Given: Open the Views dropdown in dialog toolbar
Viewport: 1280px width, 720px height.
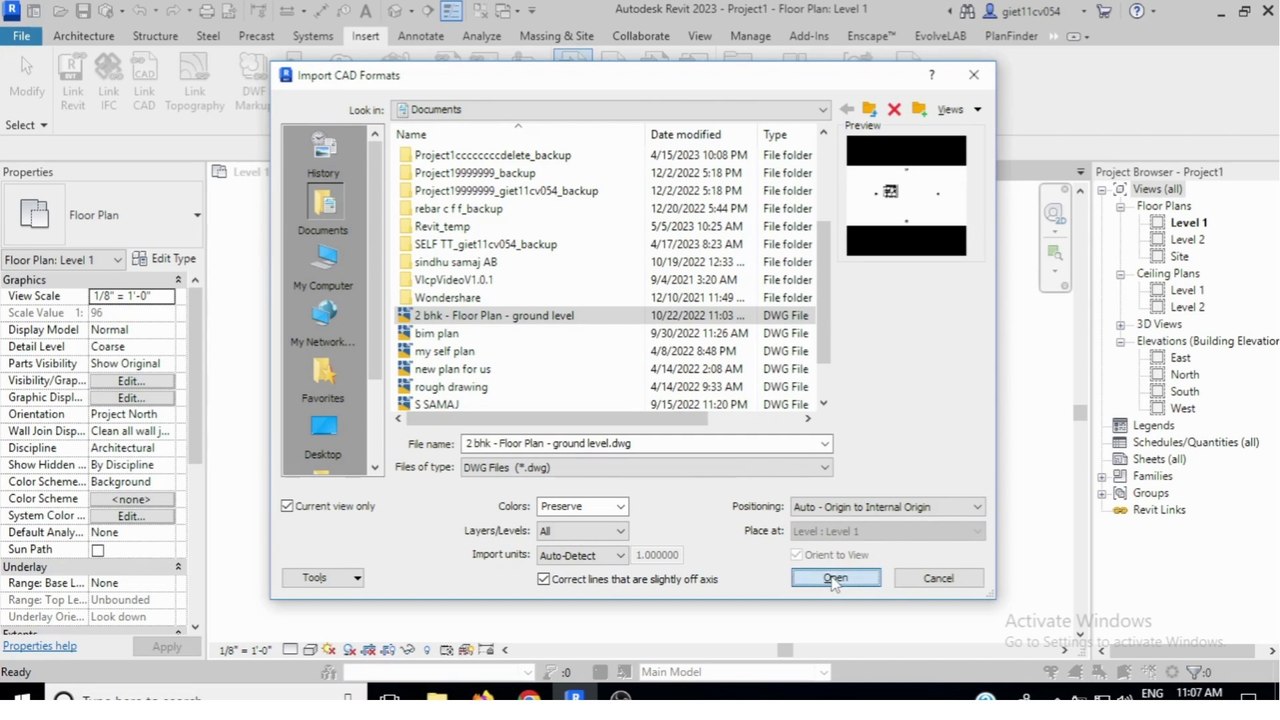Looking at the screenshot, I should point(960,109).
